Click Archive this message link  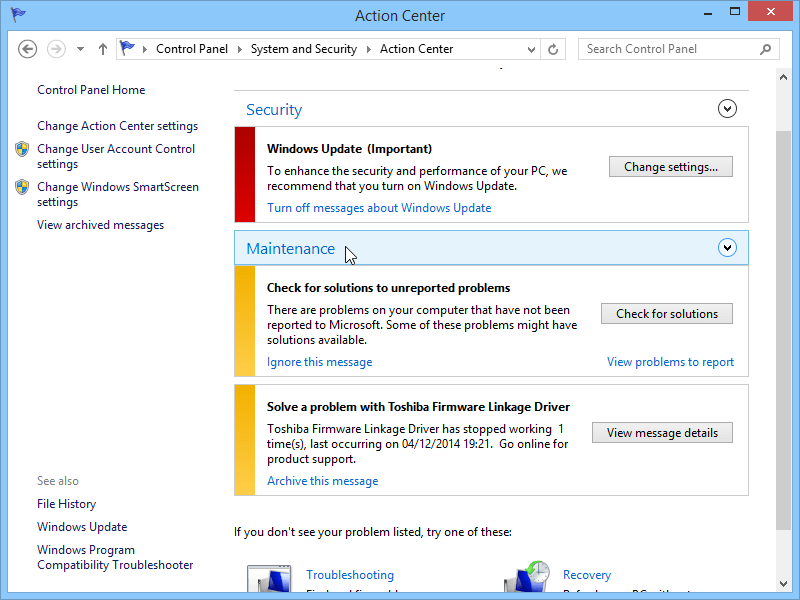[322, 481]
